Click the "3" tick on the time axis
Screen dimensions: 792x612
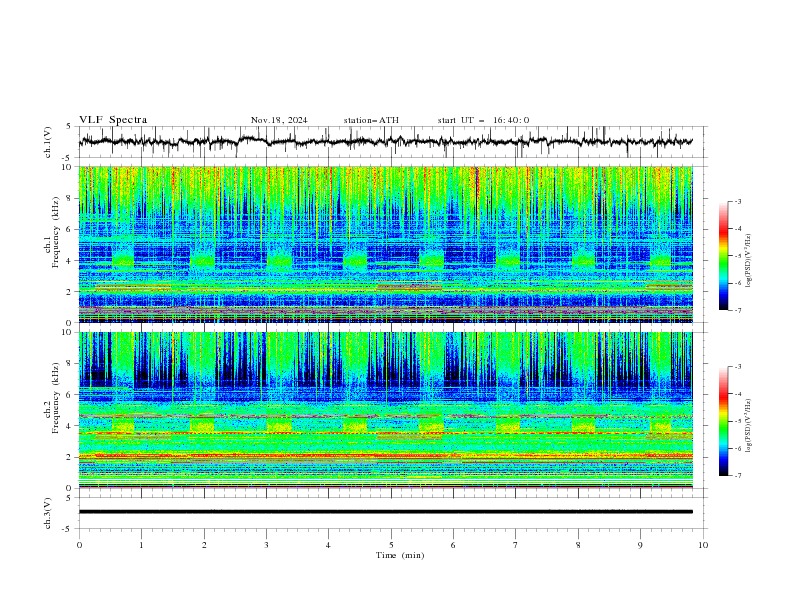[x=266, y=545]
